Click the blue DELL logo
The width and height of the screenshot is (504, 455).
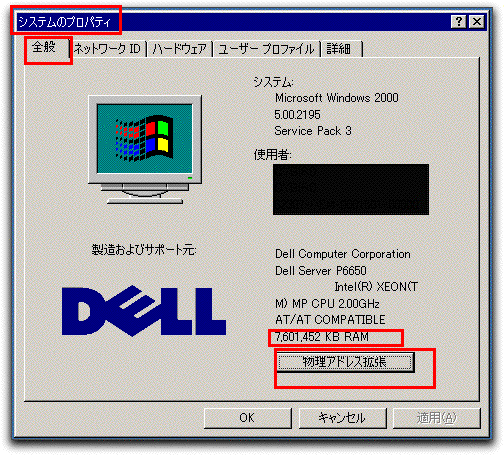click(x=144, y=311)
